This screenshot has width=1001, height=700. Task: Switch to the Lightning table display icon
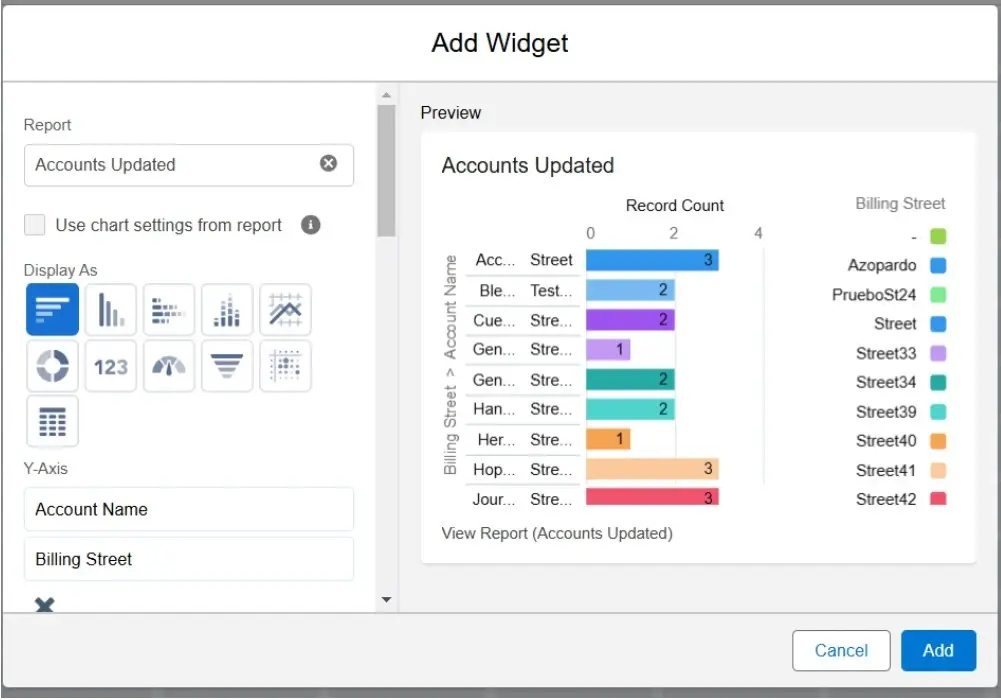tap(52, 422)
